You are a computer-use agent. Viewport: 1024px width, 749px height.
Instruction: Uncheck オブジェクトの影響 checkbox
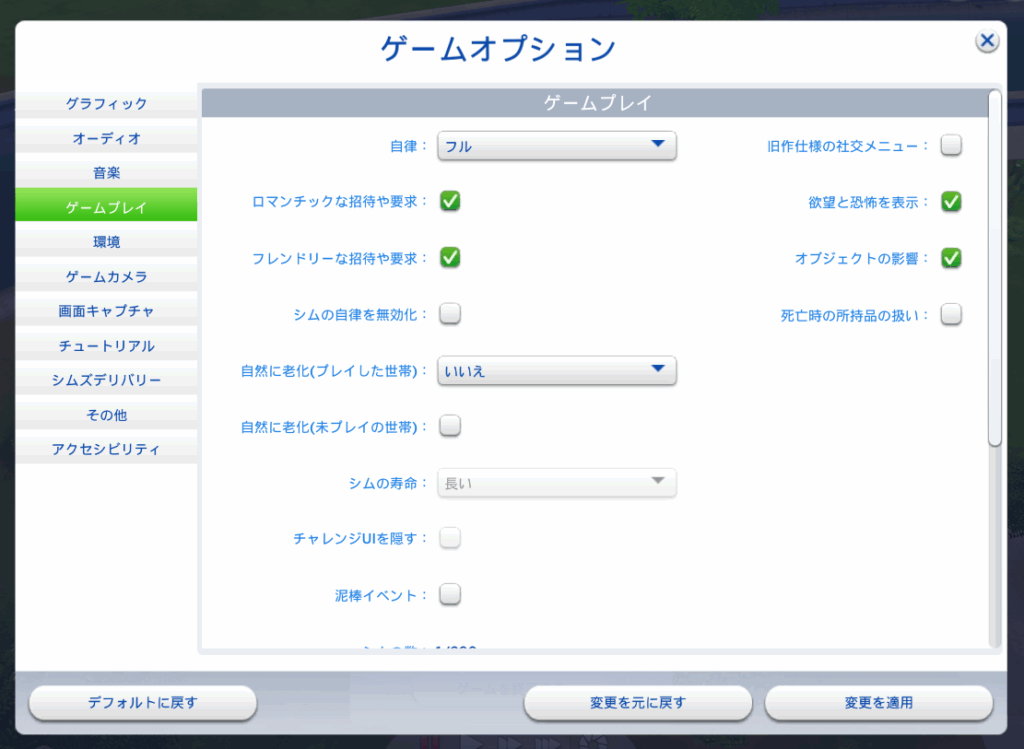(951, 258)
